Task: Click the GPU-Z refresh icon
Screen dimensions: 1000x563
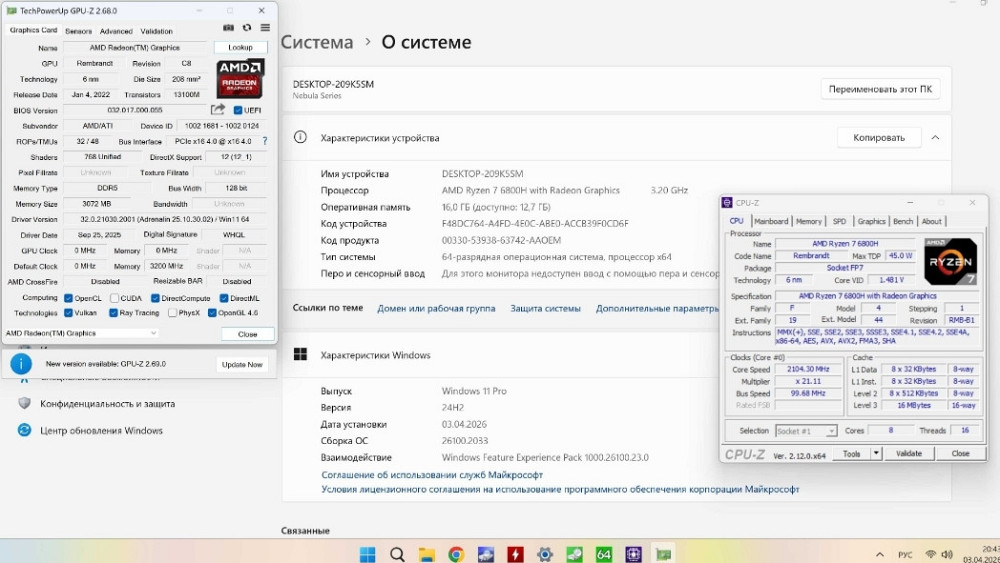Action: click(247, 29)
